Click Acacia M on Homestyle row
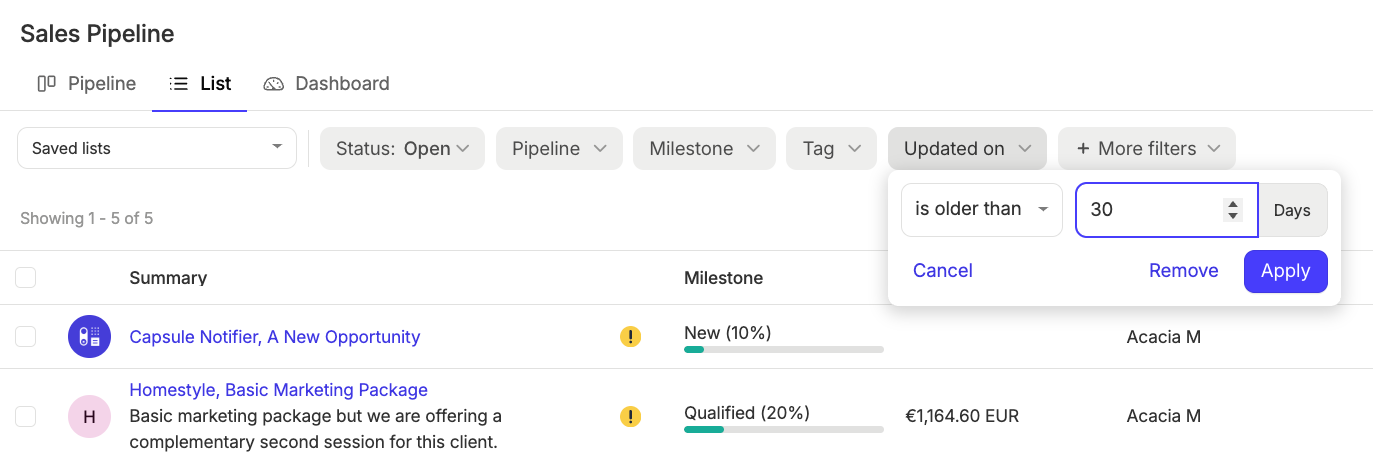This screenshot has width=1373, height=461. pyautogui.click(x=1164, y=416)
